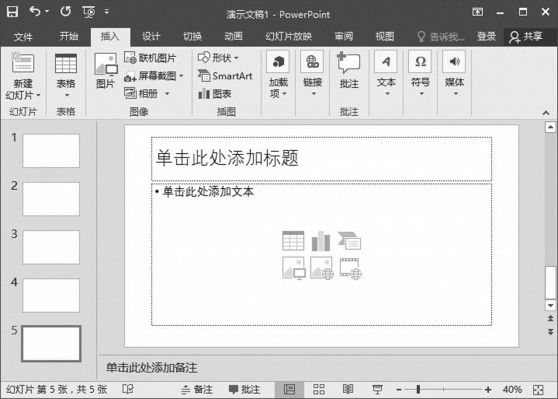
Task: Open the 链接 links menu
Action: coord(312,74)
